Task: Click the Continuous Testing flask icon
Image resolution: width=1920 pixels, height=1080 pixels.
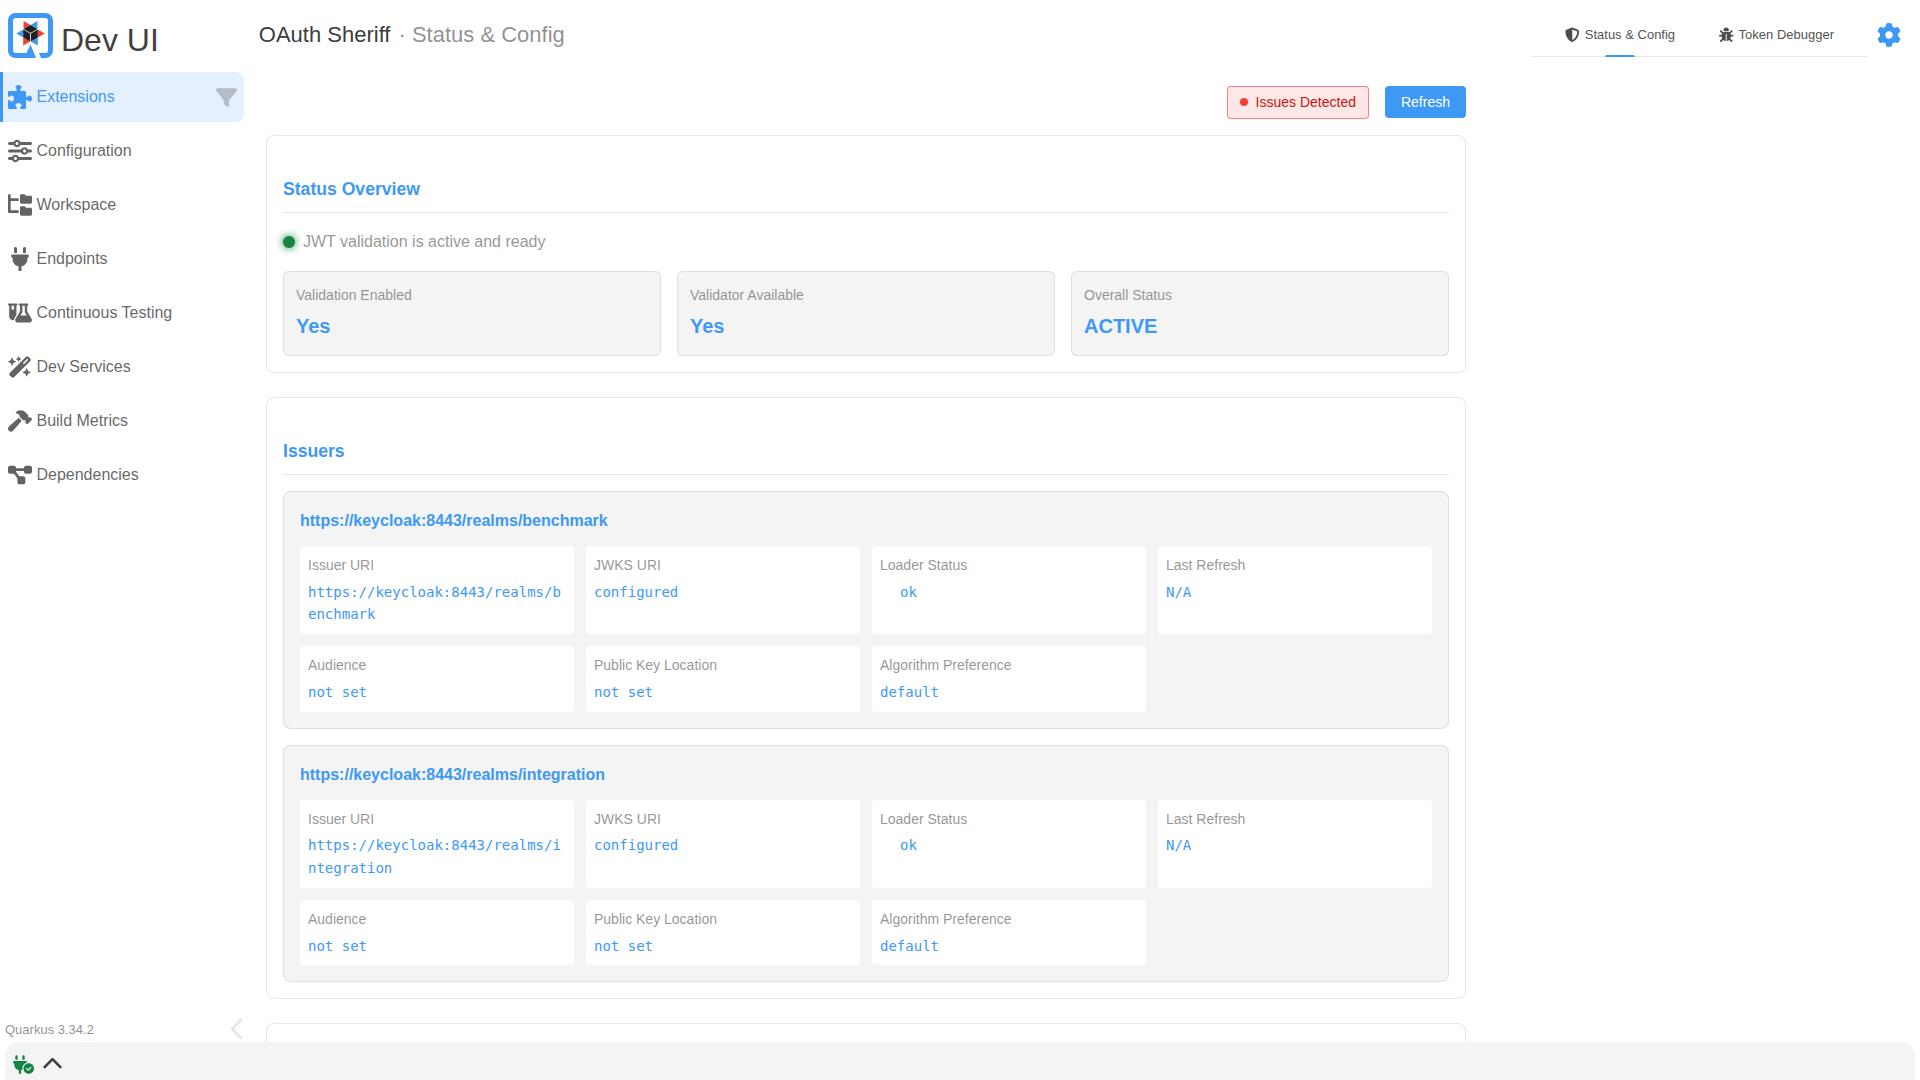Action: pyautogui.click(x=19, y=313)
